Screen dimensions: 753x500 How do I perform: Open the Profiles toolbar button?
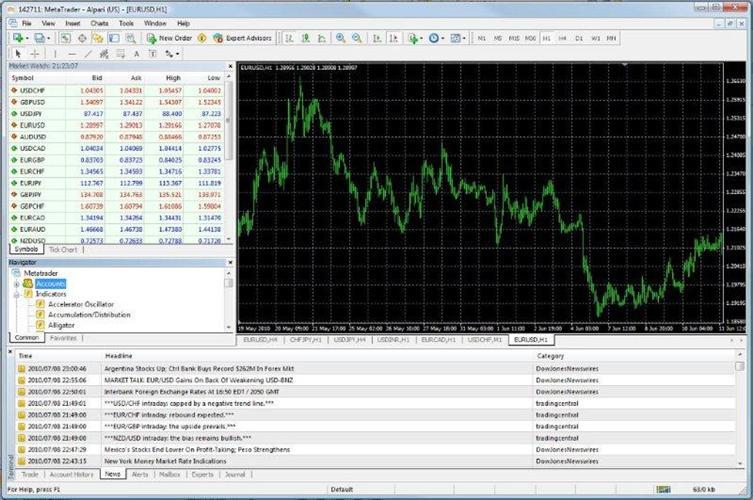click(39, 38)
